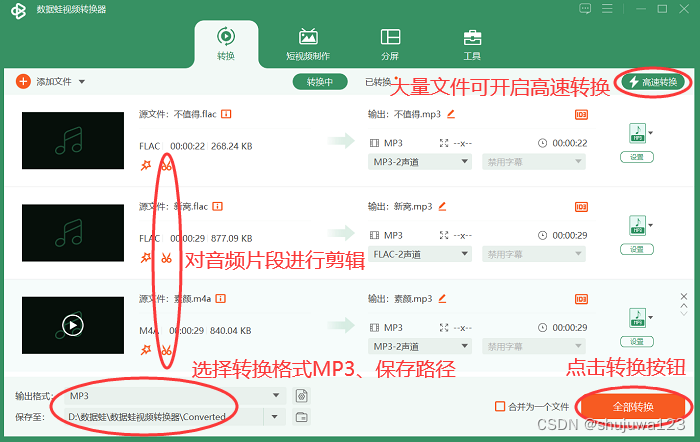
Task: Switch to the 转换 tab
Action: 226,44
